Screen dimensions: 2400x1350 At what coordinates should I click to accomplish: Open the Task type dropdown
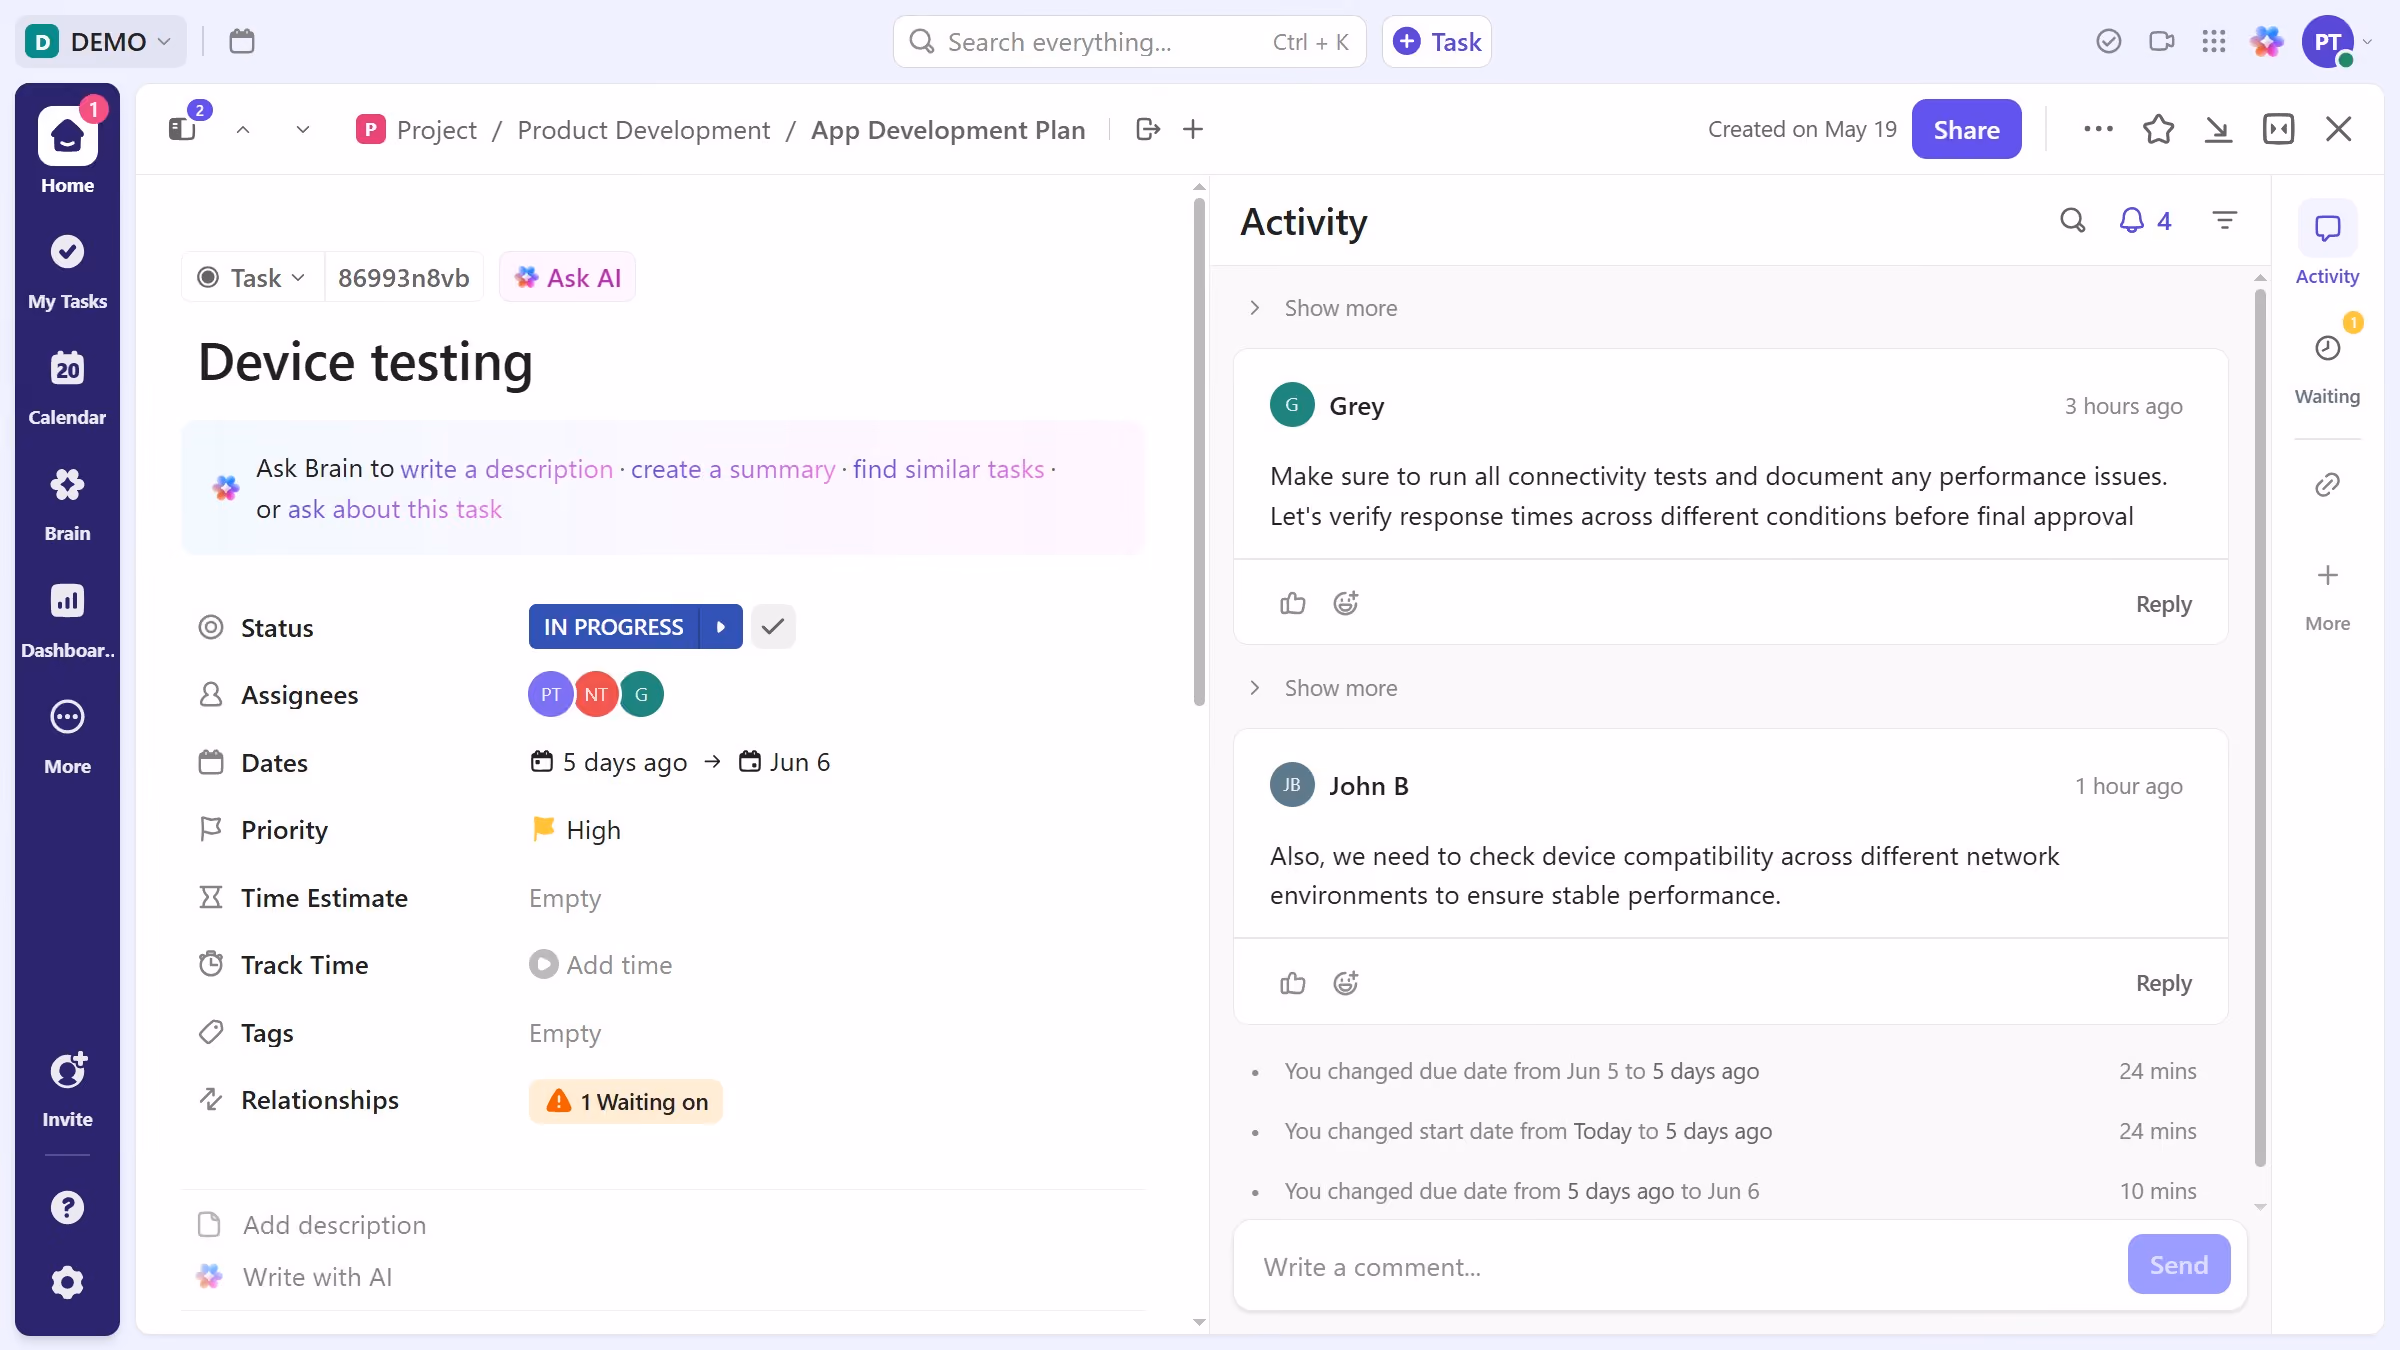[252, 277]
